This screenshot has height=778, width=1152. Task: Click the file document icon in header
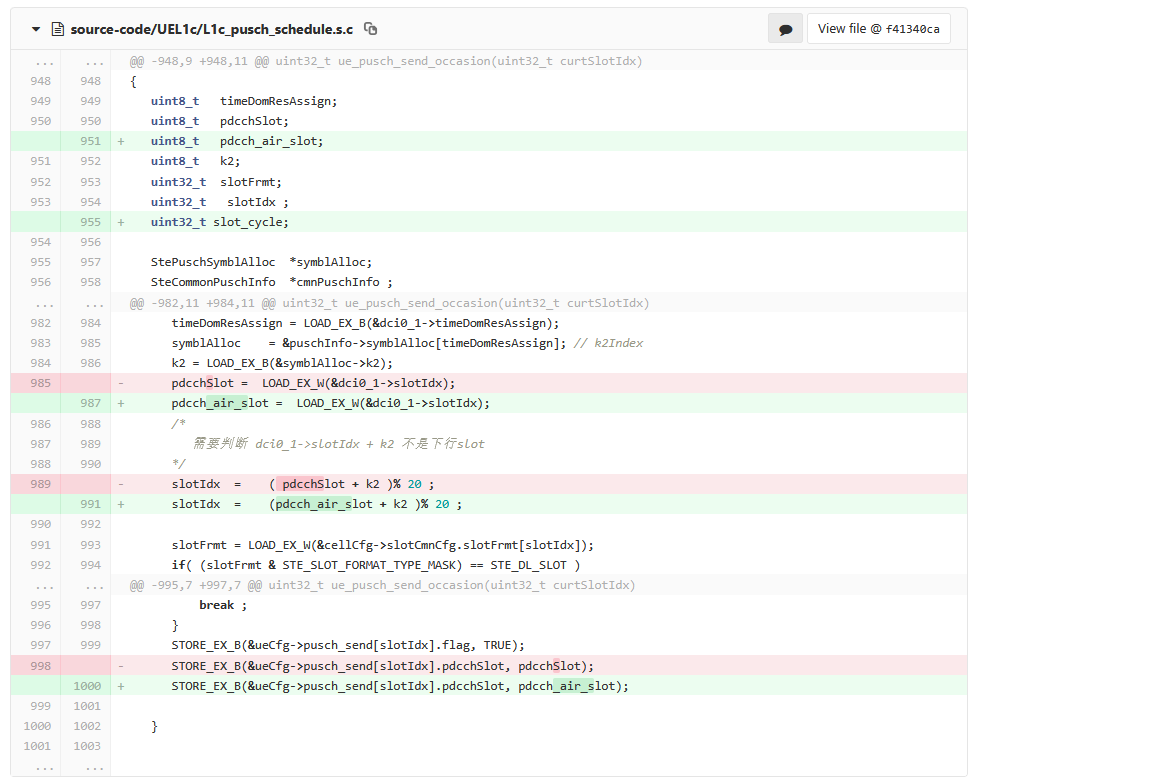(58, 29)
